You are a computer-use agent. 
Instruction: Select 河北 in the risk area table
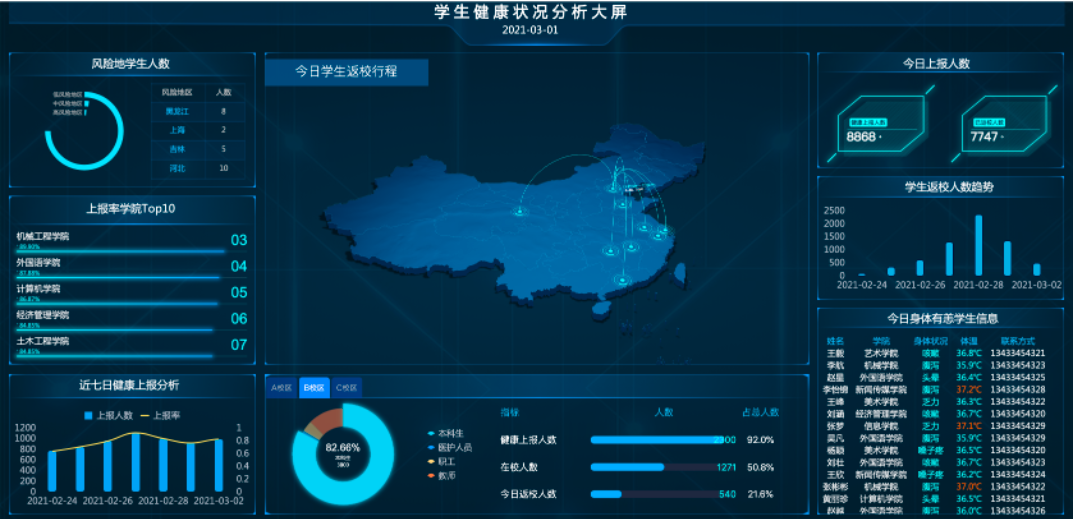click(177, 168)
